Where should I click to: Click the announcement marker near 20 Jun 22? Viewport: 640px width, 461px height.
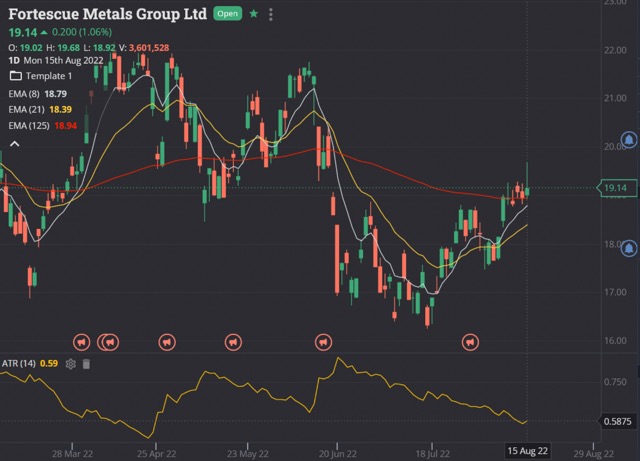coord(323,342)
